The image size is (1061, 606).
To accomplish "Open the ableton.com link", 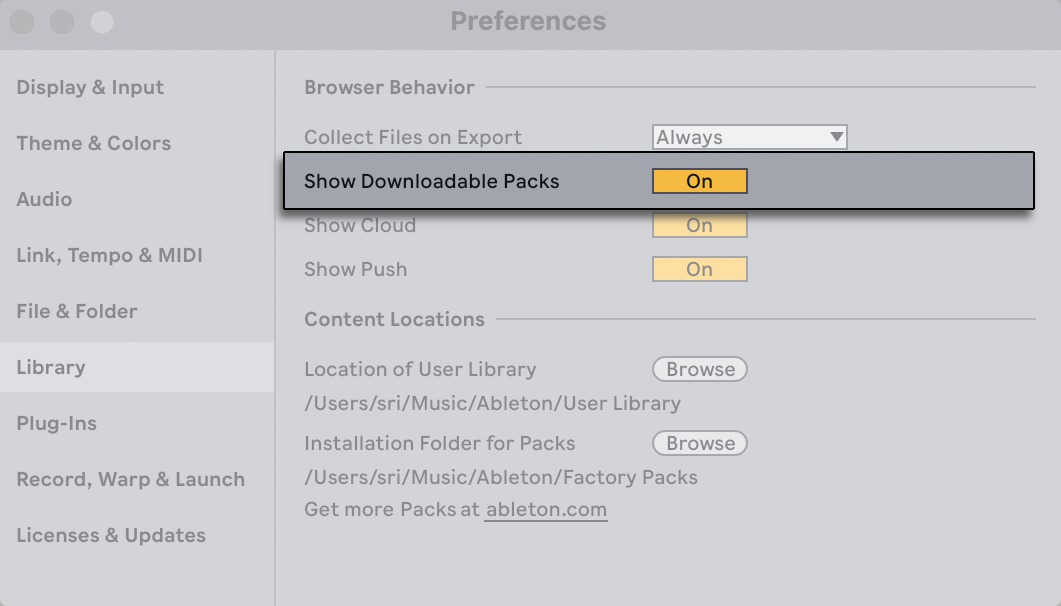I will [x=546, y=511].
